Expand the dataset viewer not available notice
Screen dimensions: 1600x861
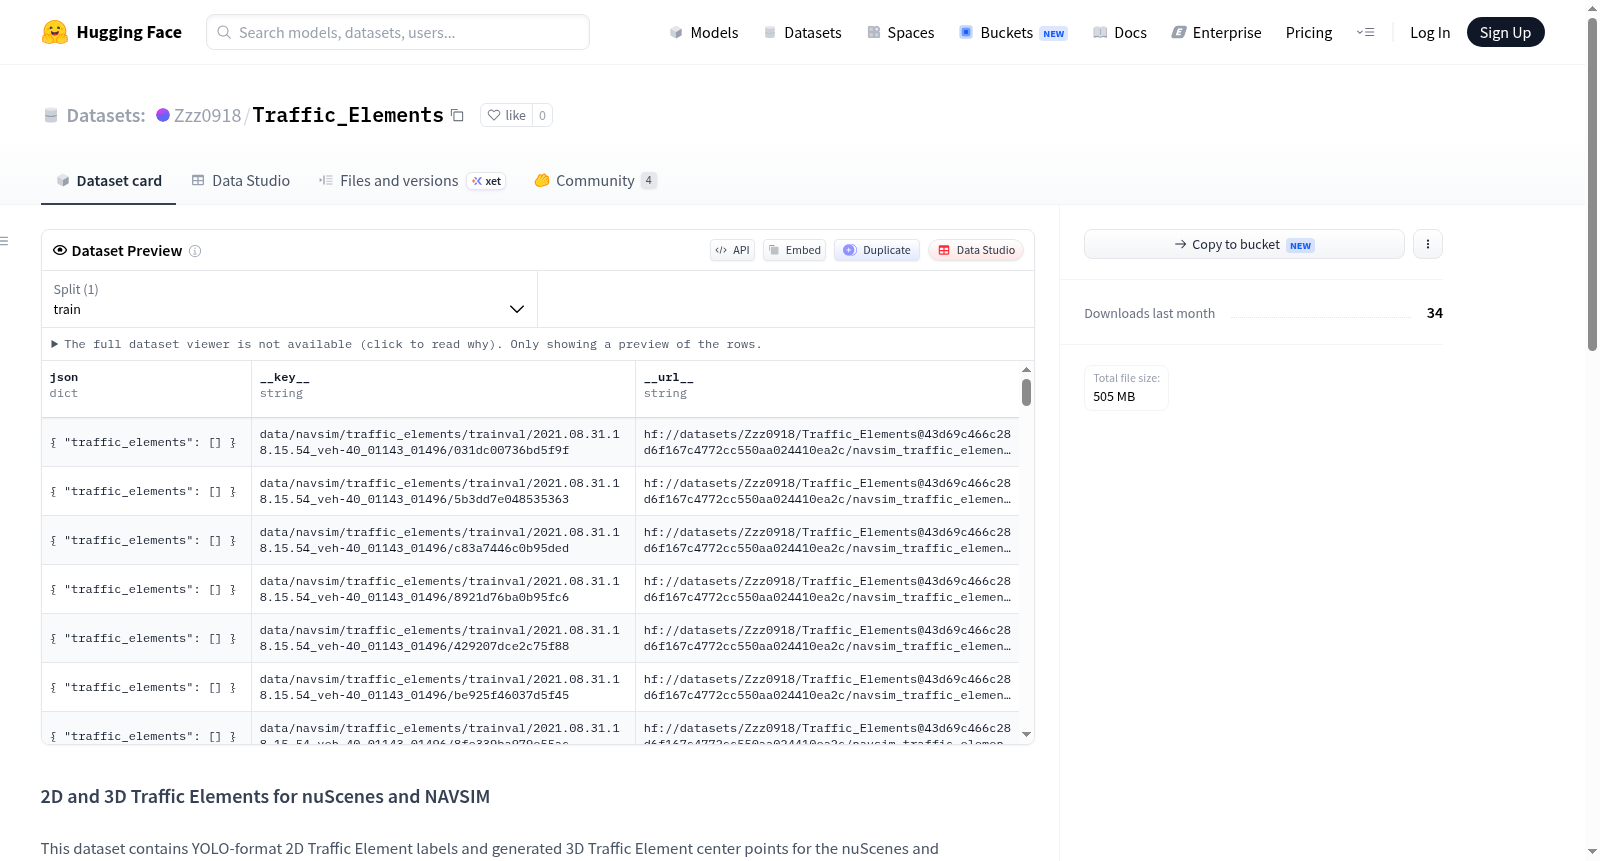(x=406, y=344)
